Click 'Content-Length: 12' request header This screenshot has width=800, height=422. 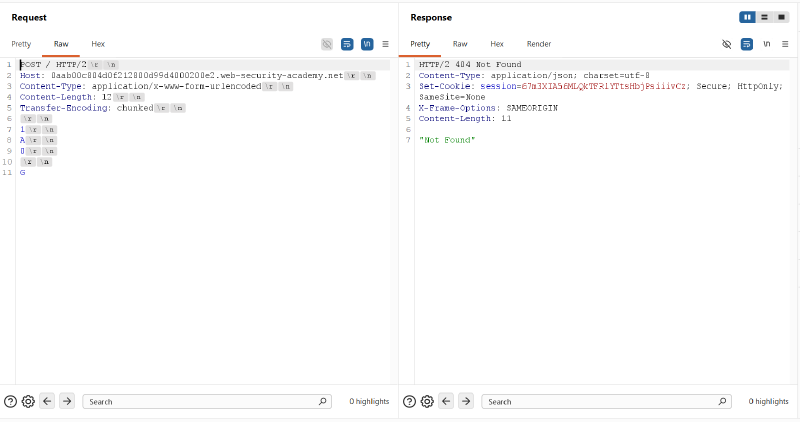(65, 97)
